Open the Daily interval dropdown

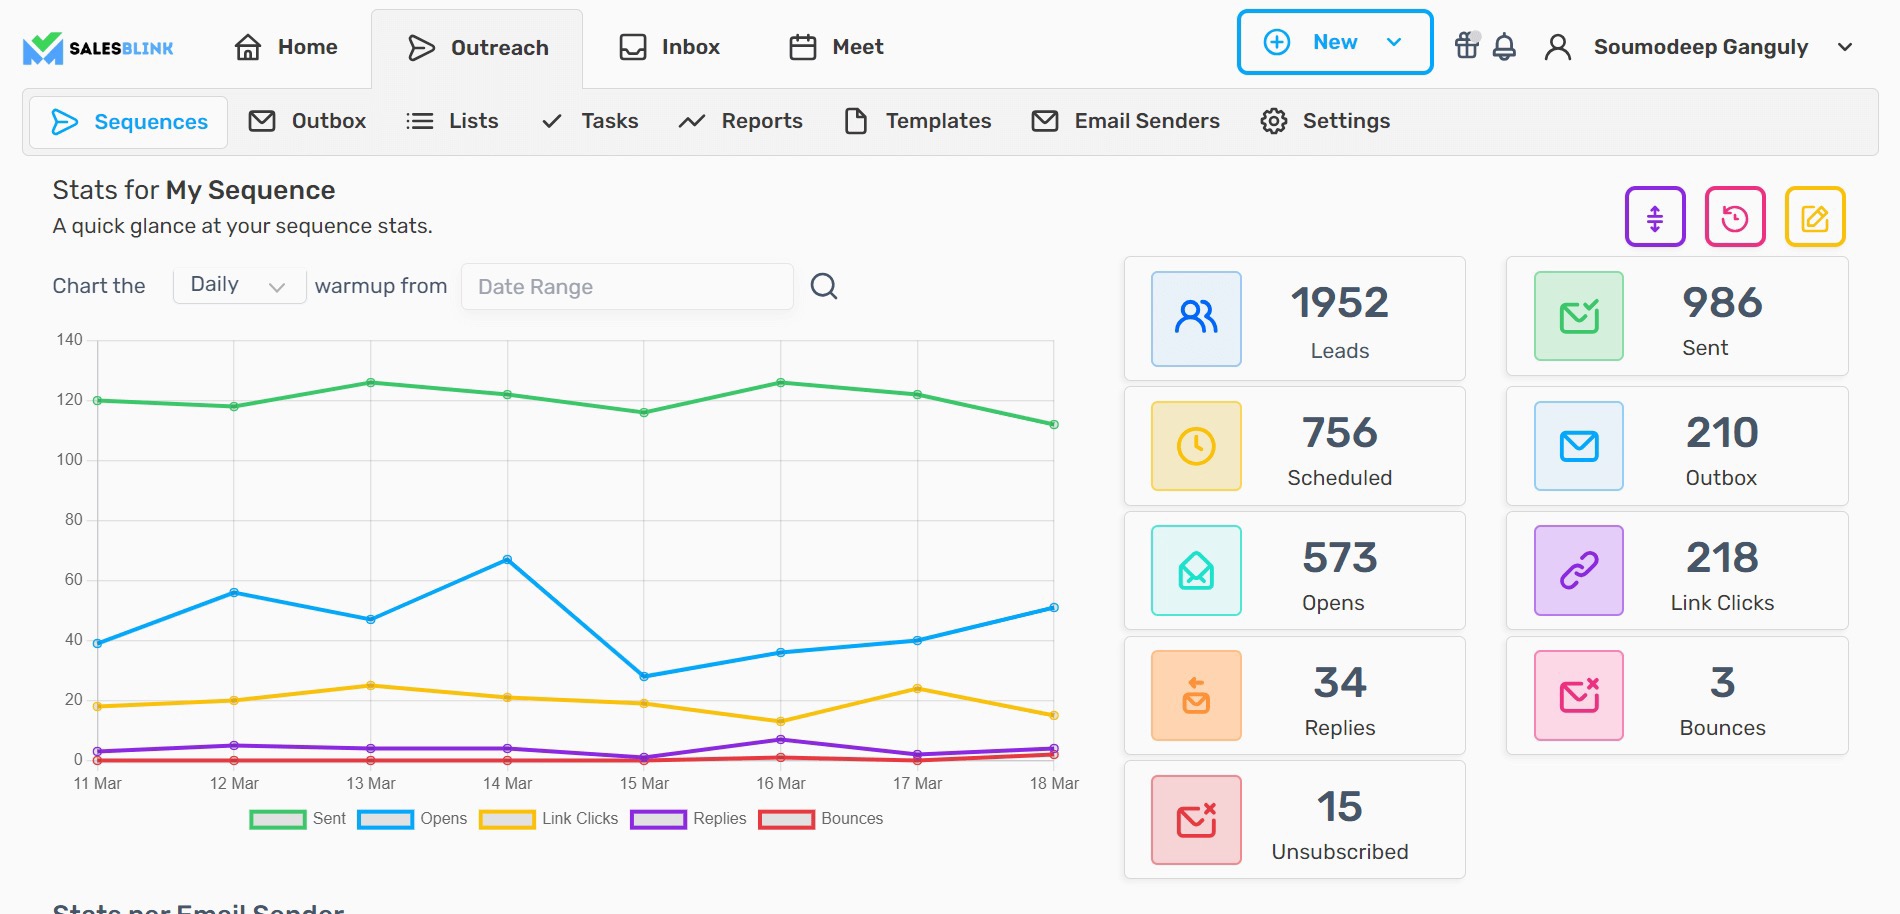(239, 286)
